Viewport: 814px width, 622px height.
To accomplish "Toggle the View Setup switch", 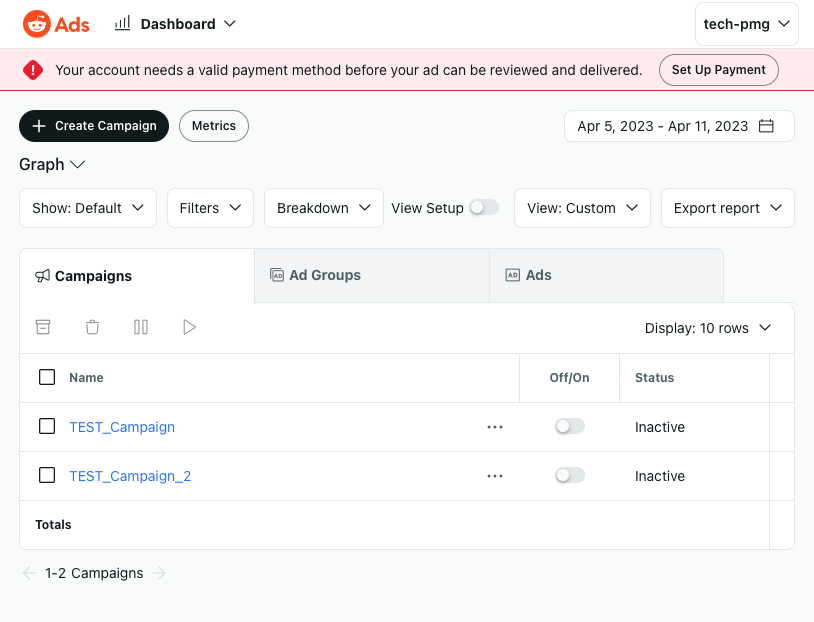I will pos(484,207).
